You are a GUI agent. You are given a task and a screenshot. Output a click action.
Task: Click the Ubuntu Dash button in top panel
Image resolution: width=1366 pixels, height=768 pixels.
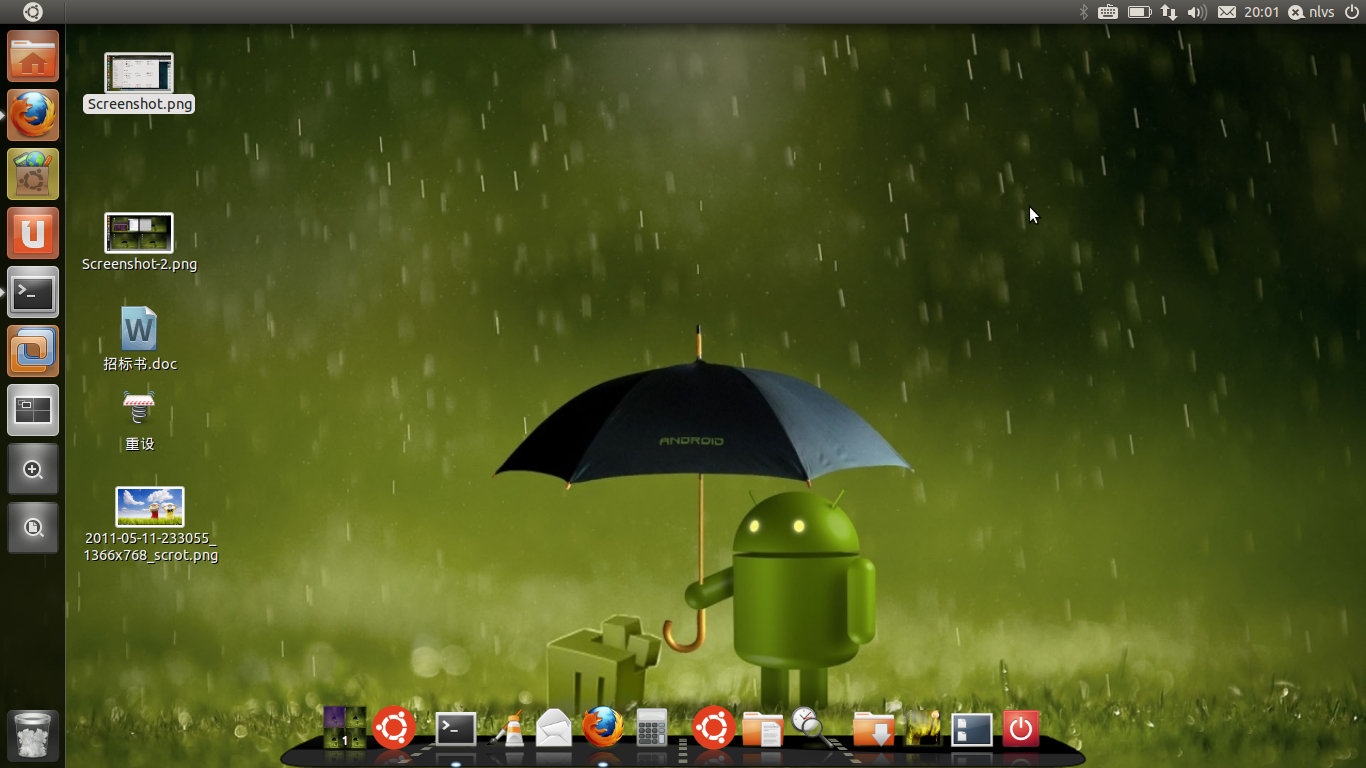(x=33, y=12)
